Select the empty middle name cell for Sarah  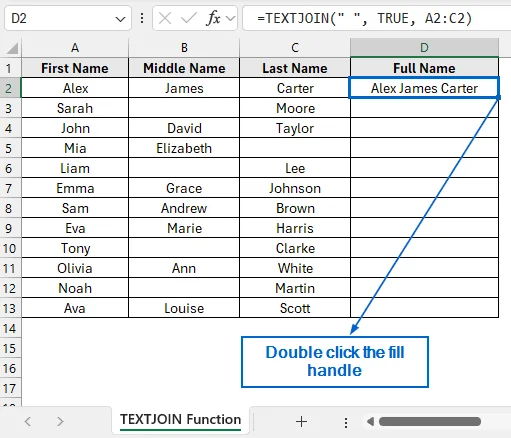[x=184, y=108]
